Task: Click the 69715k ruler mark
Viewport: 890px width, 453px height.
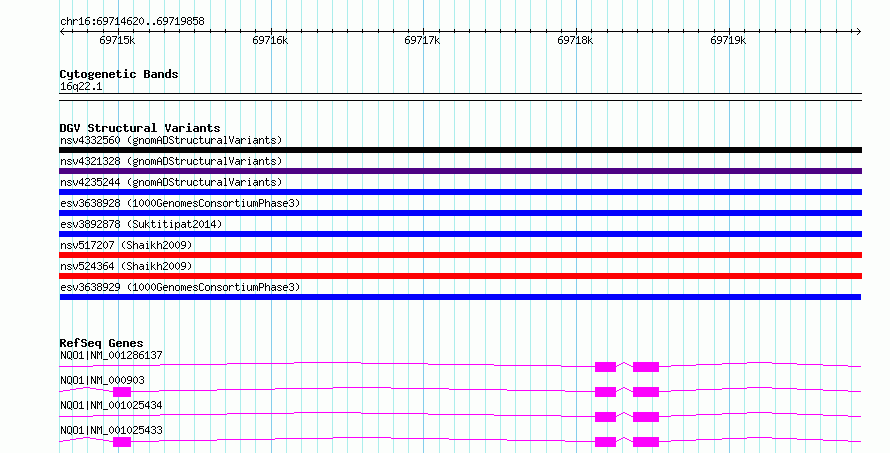Action: [117, 40]
